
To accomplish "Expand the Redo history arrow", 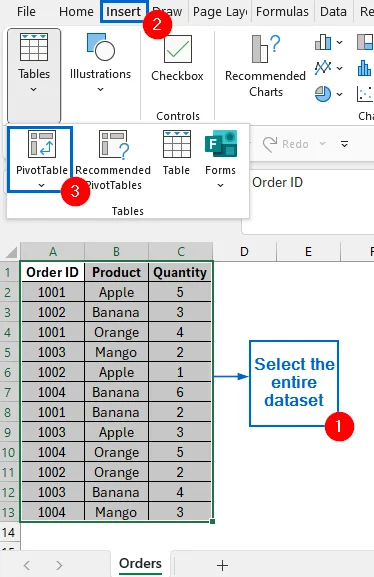I will pos(322,144).
